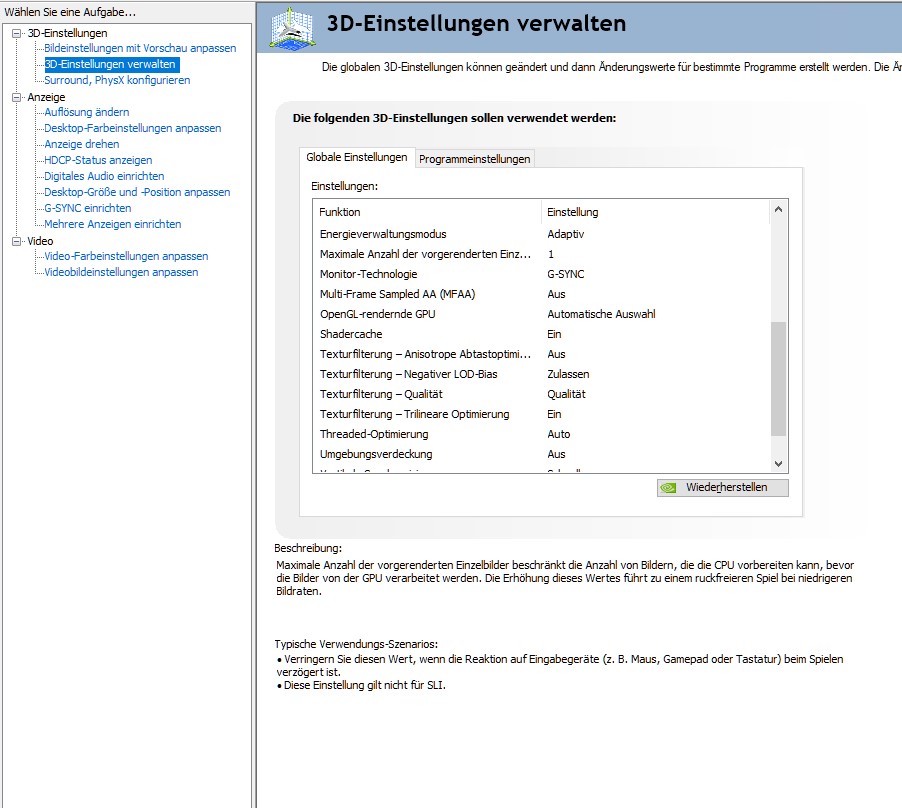
Task: Switch to the Globale Einstellungen tab
Action: pyautogui.click(x=357, y=158)
